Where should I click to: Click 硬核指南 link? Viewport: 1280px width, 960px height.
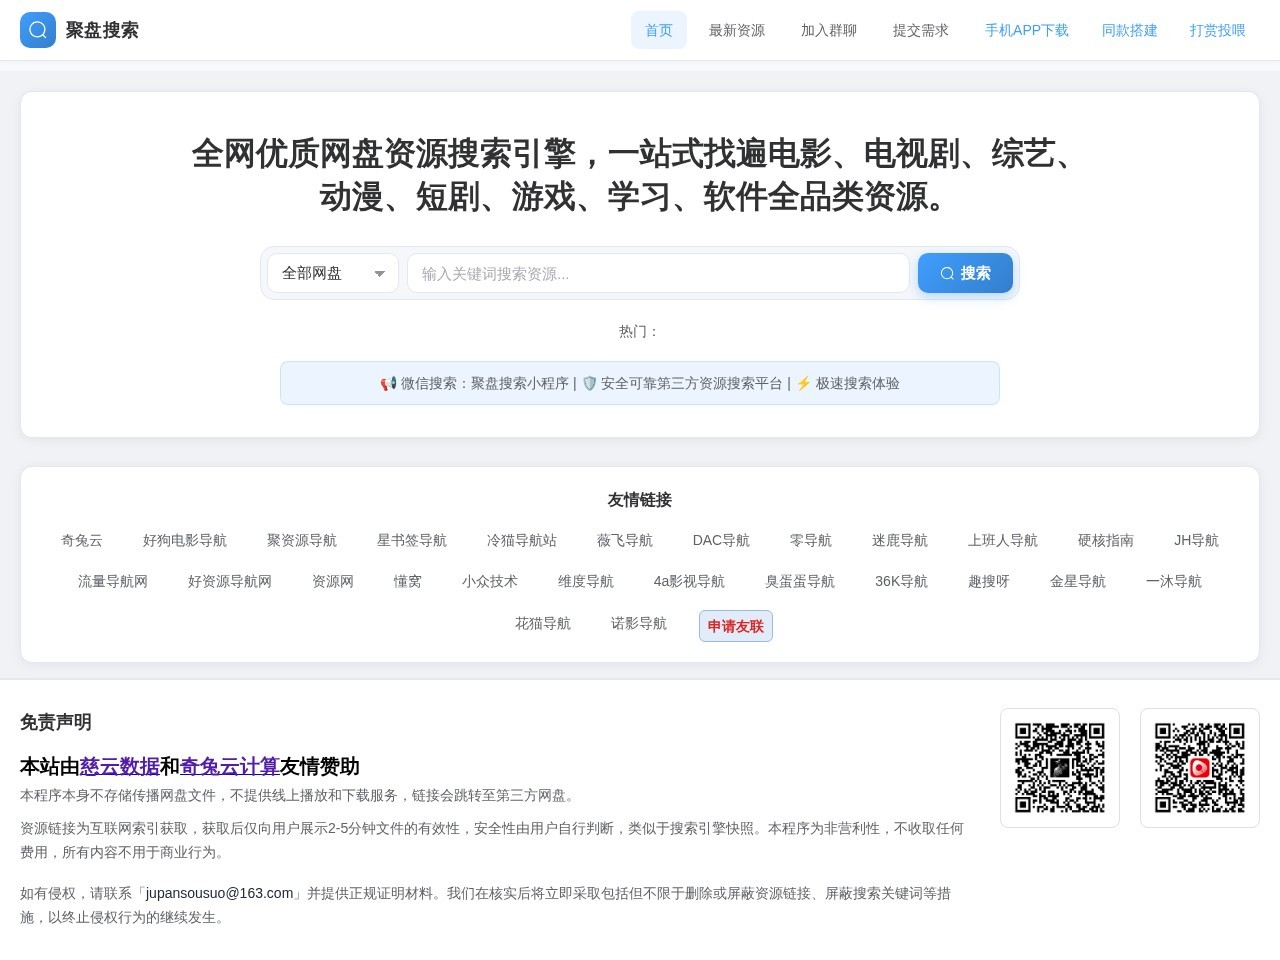click(x=1106, y=540)
